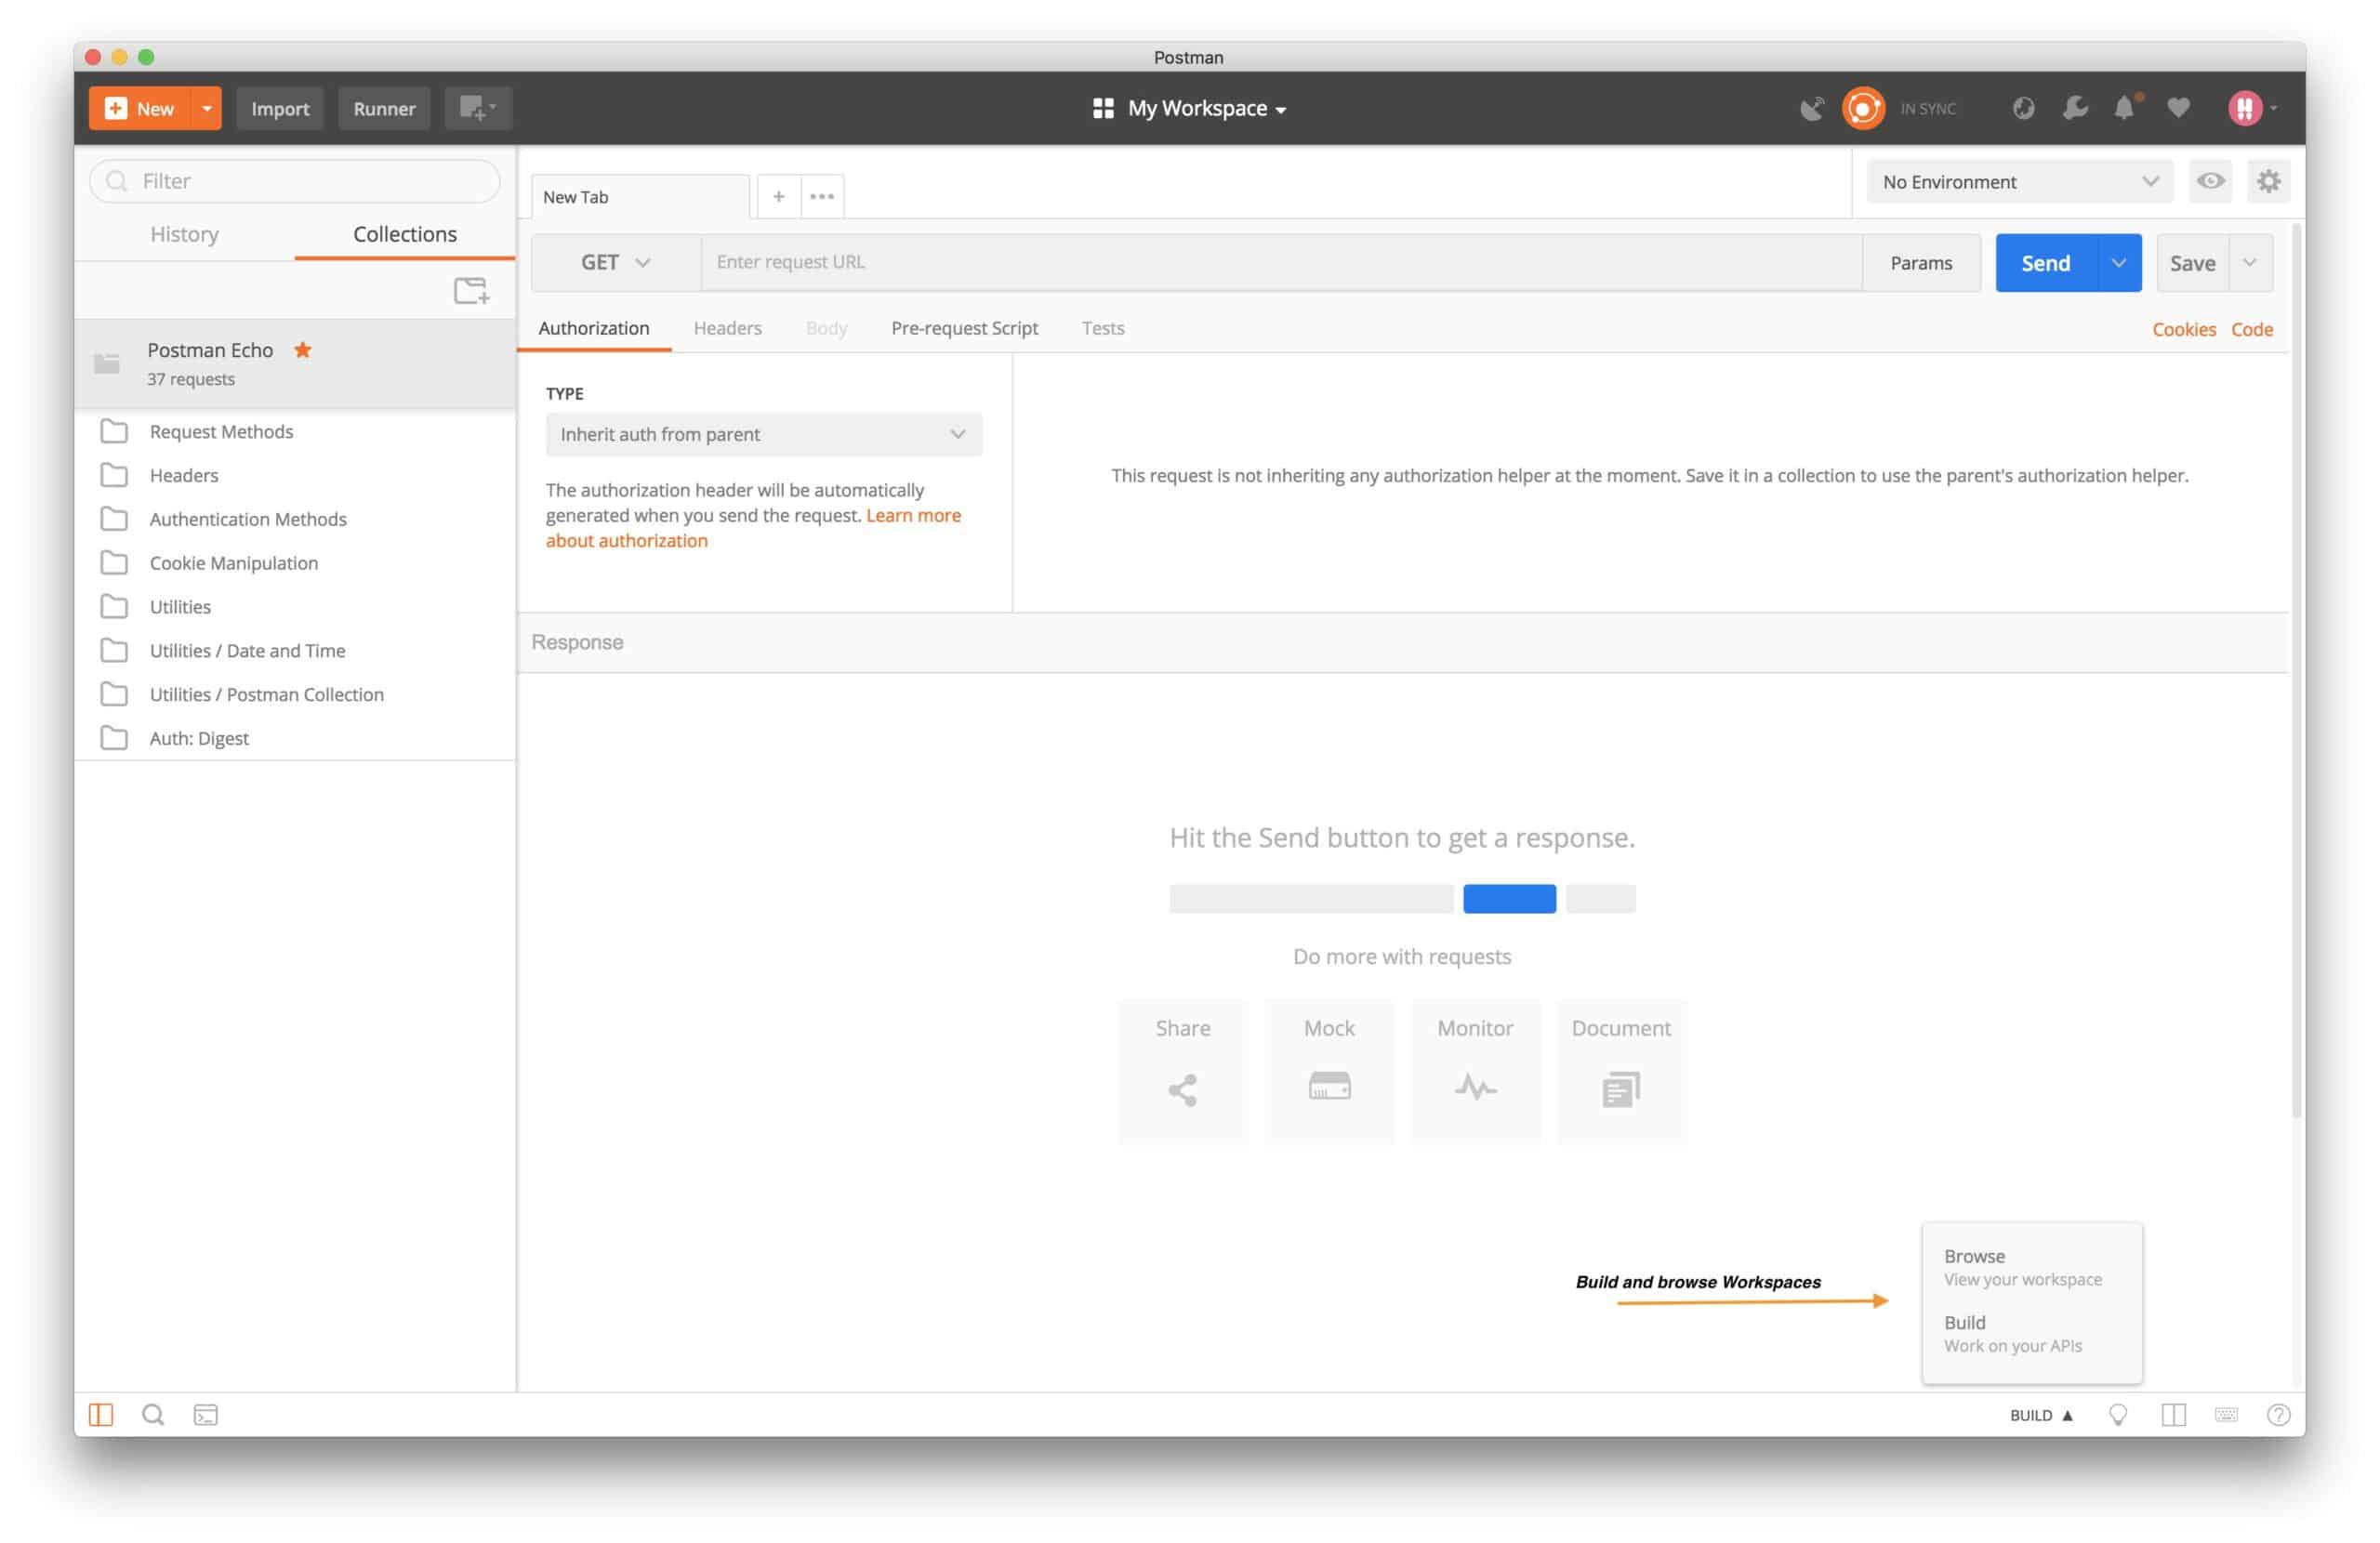Open the GET method dropdown

tap(615, 262)
